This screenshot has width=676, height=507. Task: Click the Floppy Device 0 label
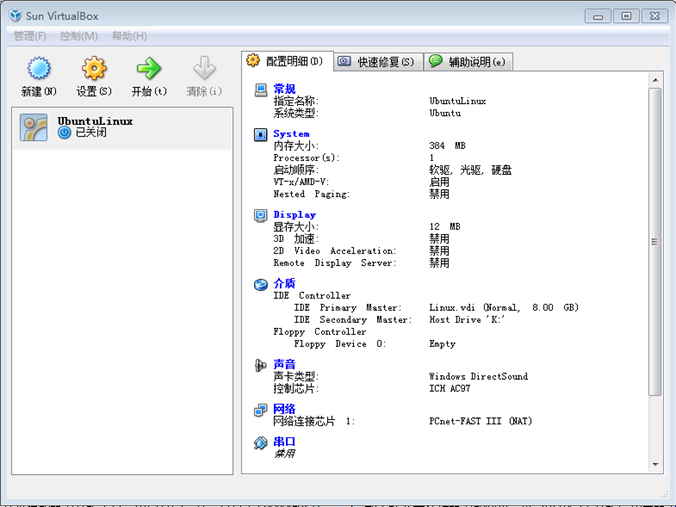[x=340, y=344]
